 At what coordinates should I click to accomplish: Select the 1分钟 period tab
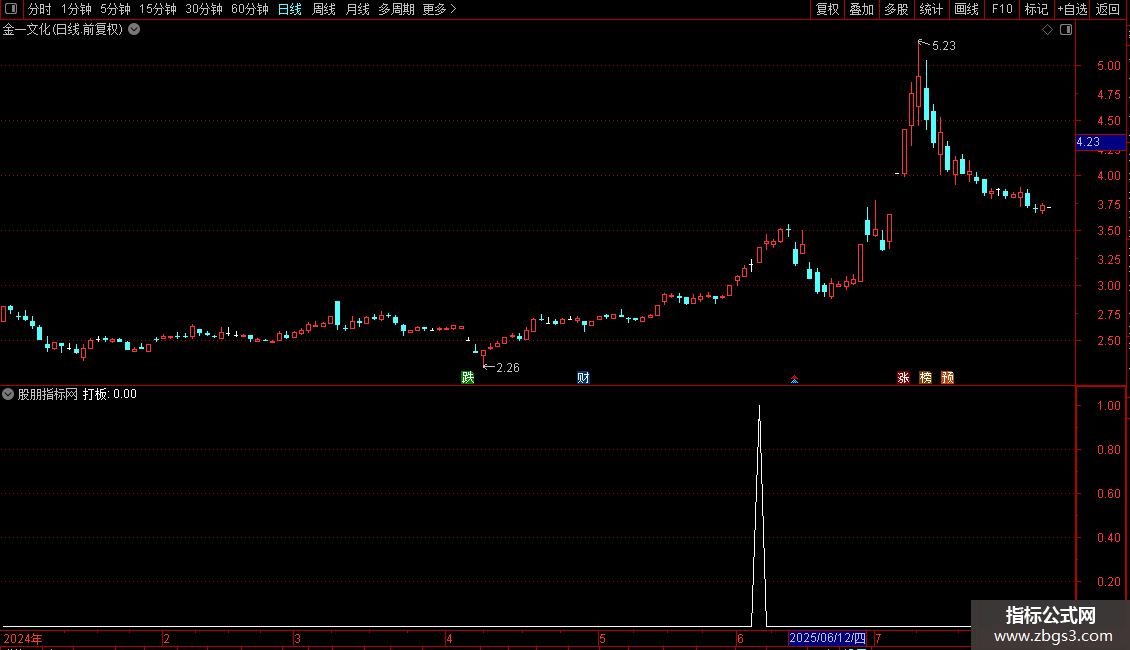[76, 9]
